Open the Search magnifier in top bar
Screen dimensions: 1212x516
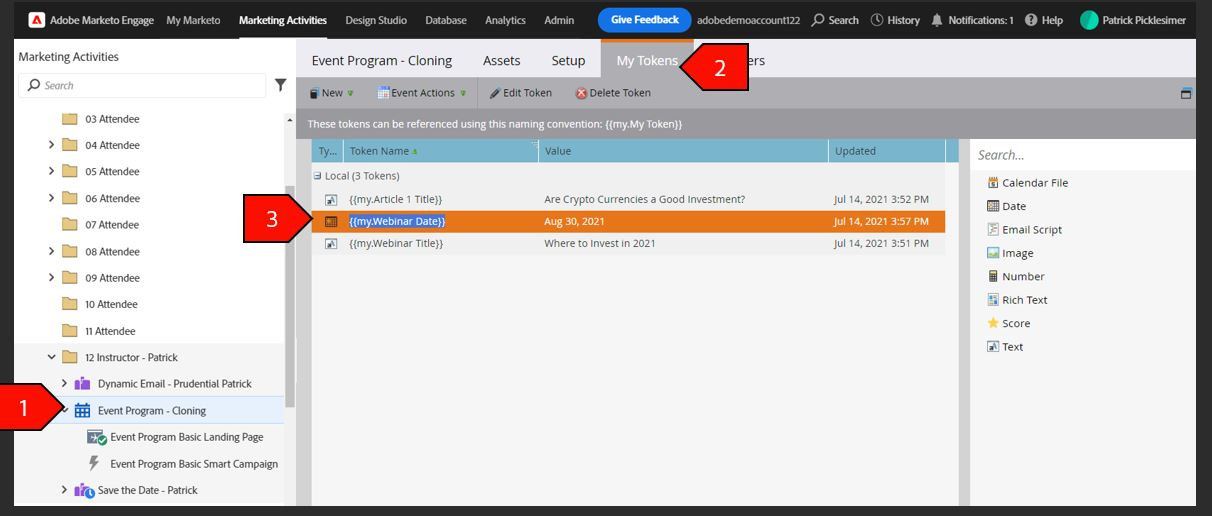pyautogui.click(x=817, y=20)
